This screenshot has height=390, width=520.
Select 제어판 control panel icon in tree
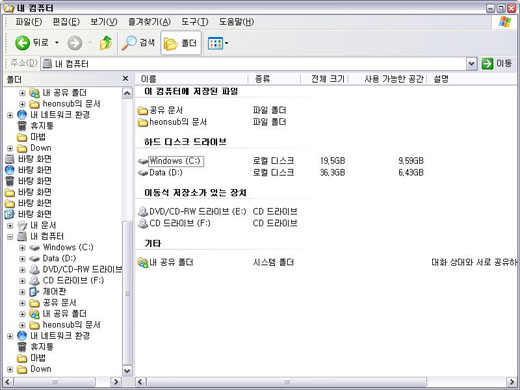tap(34, 292)
